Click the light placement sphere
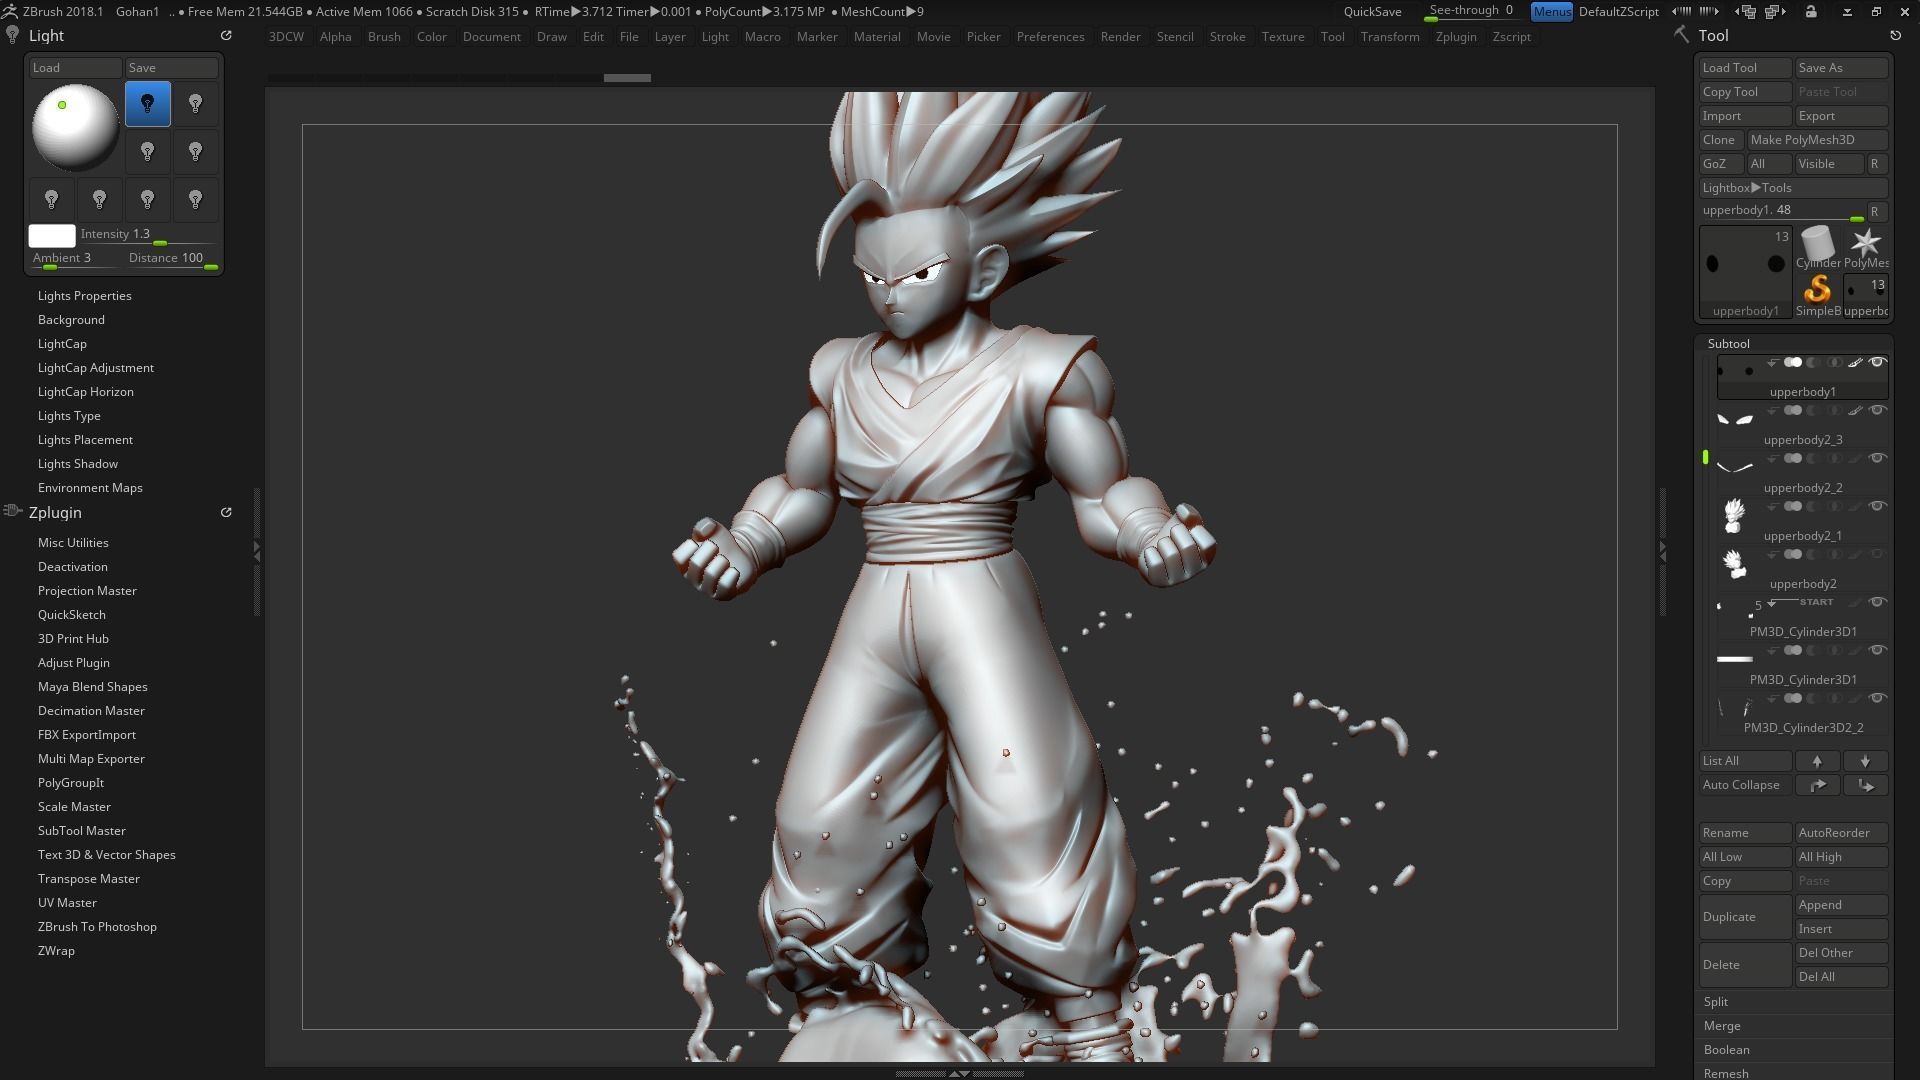The width and height of the screenshot is (1920, 1080). [x=76, y=127]
